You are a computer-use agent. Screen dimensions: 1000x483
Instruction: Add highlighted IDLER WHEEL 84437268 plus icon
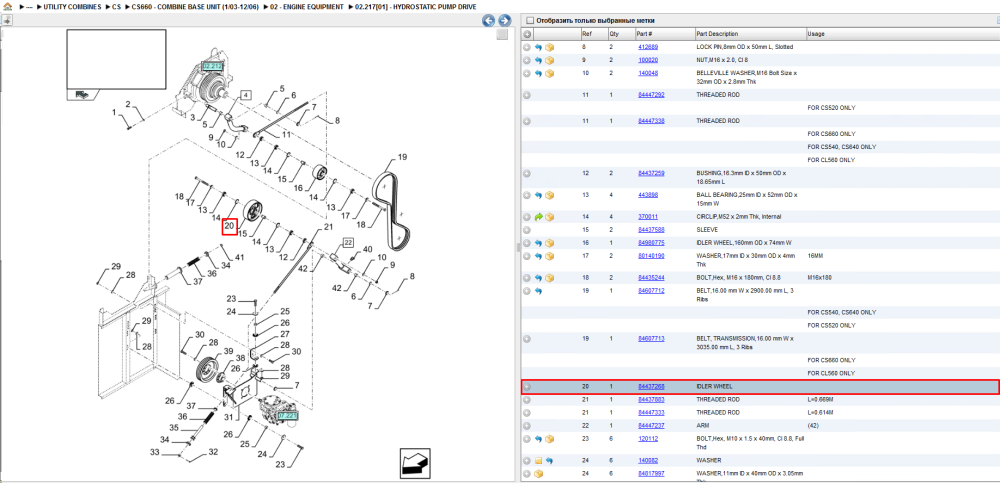527,387
